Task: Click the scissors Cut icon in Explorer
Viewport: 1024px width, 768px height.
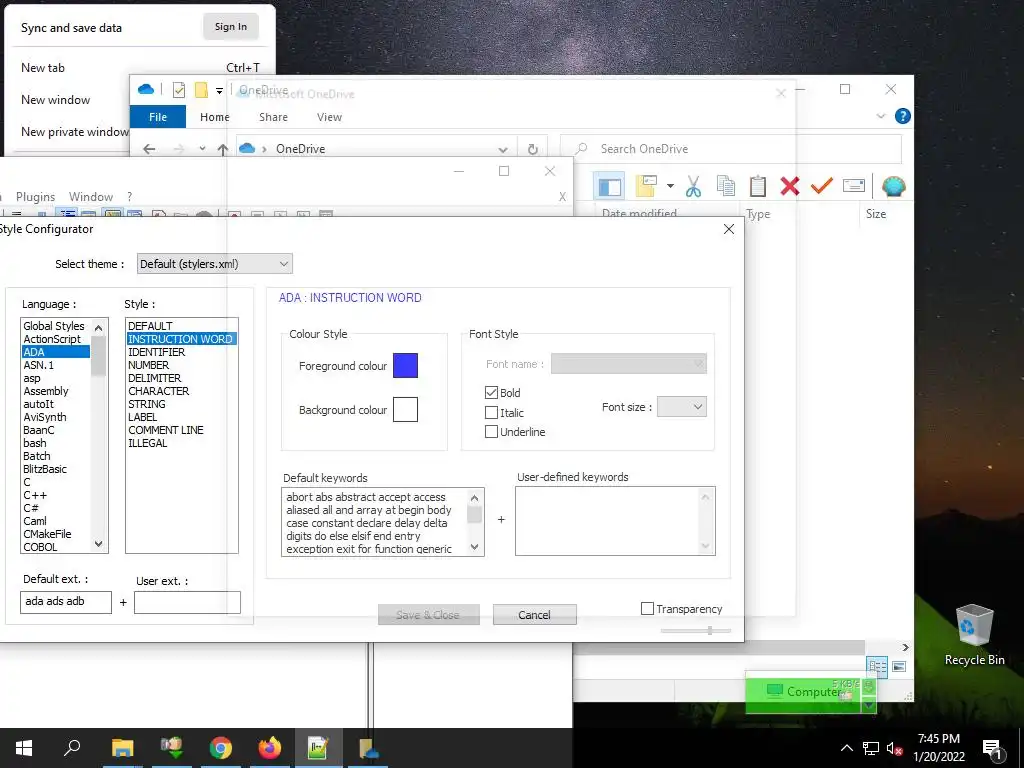Action: click(x=694, y=187)
